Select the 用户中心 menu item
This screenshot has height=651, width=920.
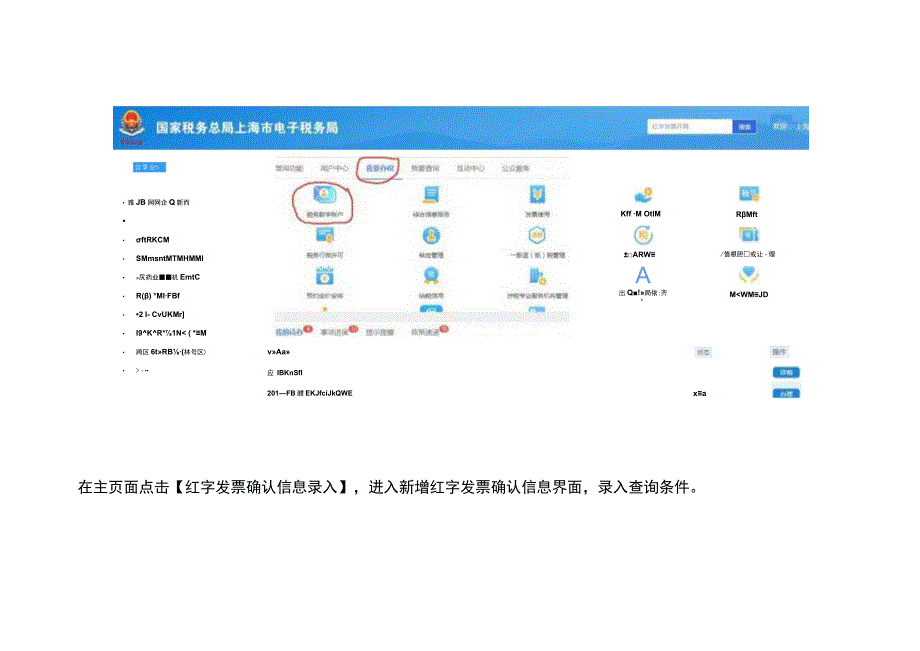[333, 167]
